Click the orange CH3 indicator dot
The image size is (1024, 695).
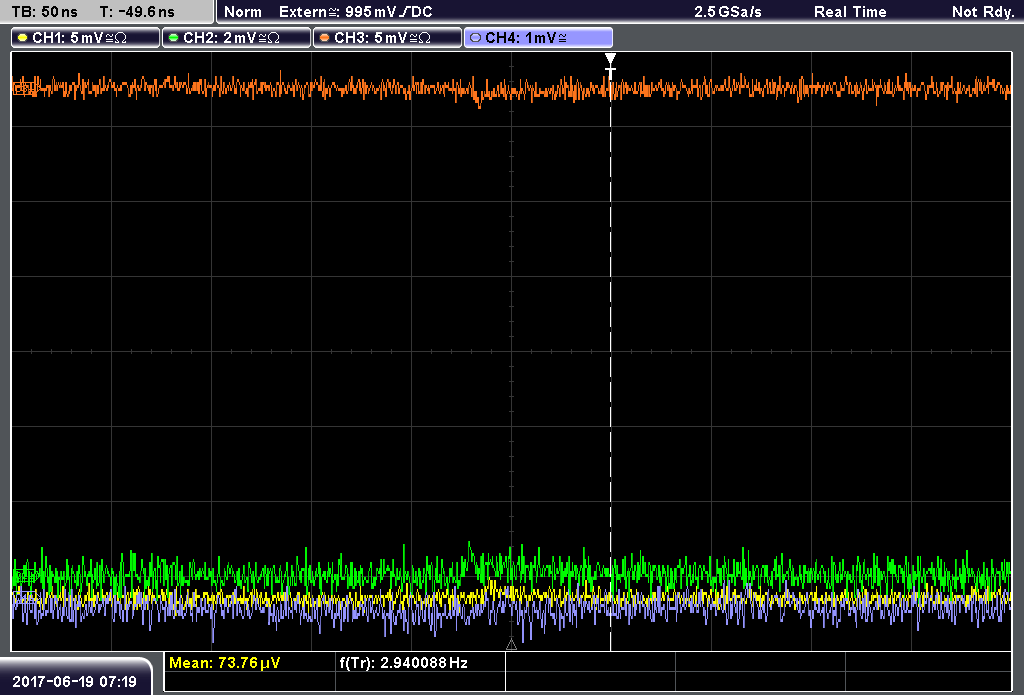click(325, 38)
